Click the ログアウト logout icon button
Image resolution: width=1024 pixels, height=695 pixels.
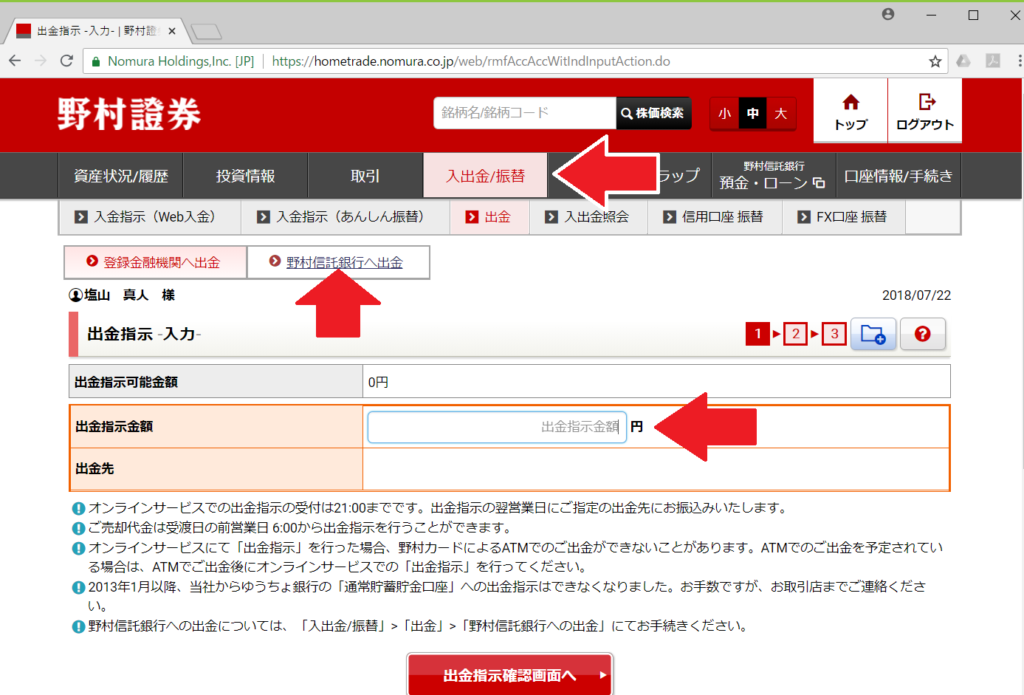[x=925, y=111]
